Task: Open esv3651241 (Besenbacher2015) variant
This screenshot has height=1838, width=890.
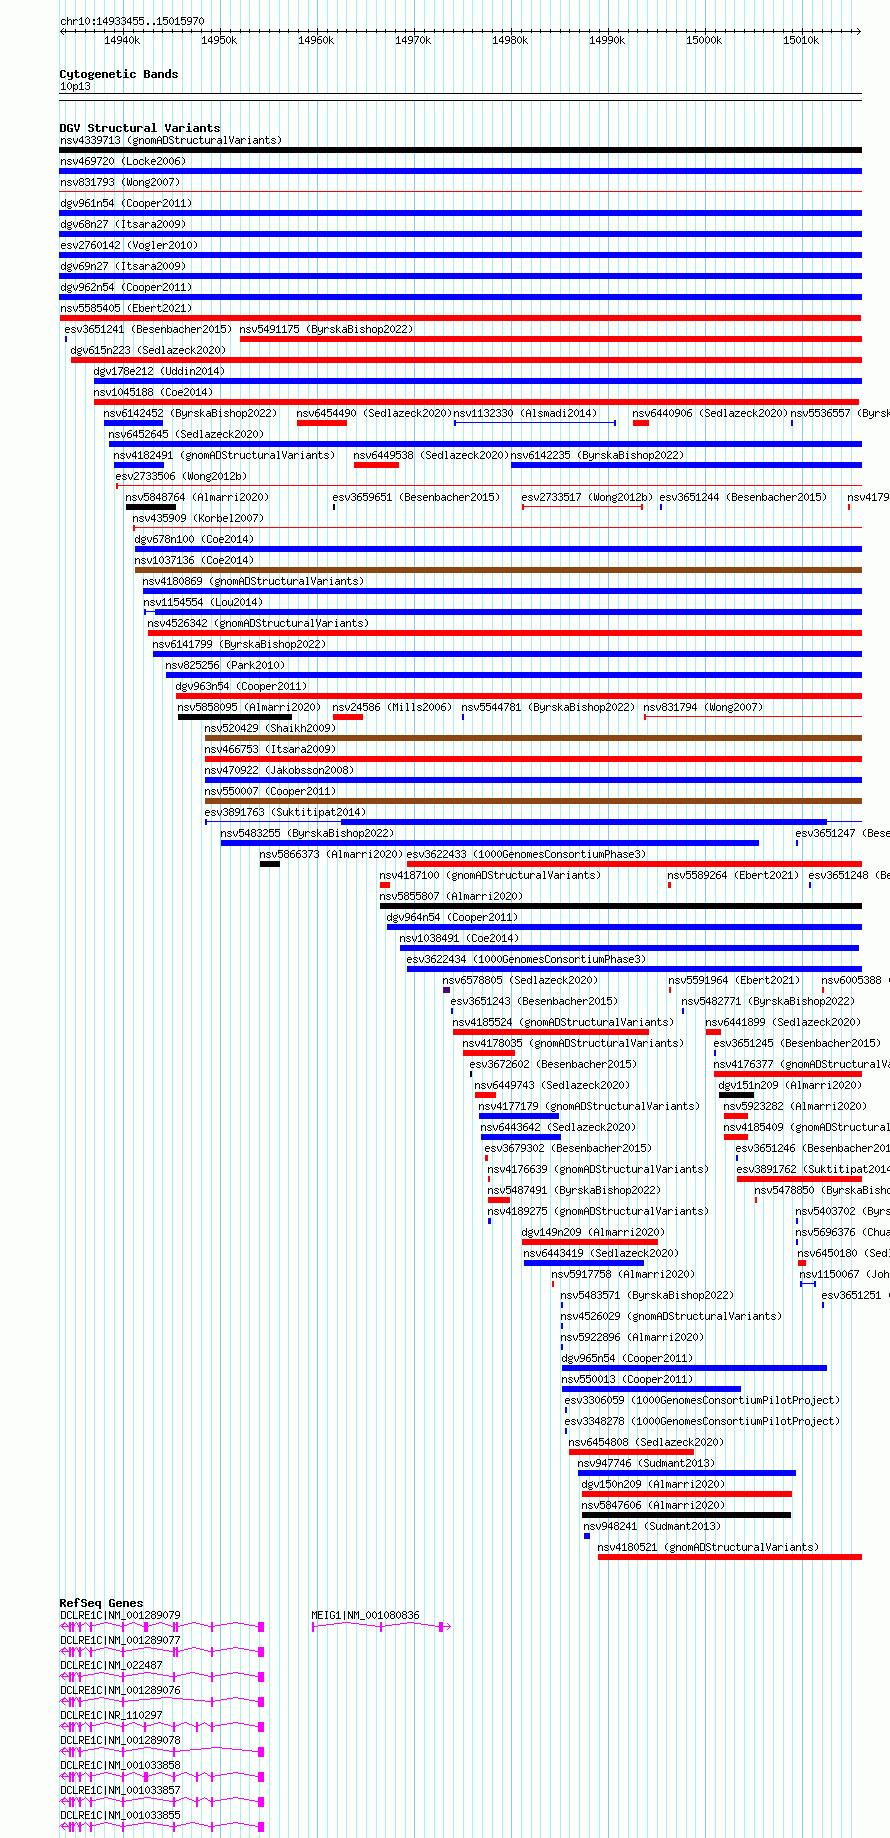Action: [x=148, y=329]
